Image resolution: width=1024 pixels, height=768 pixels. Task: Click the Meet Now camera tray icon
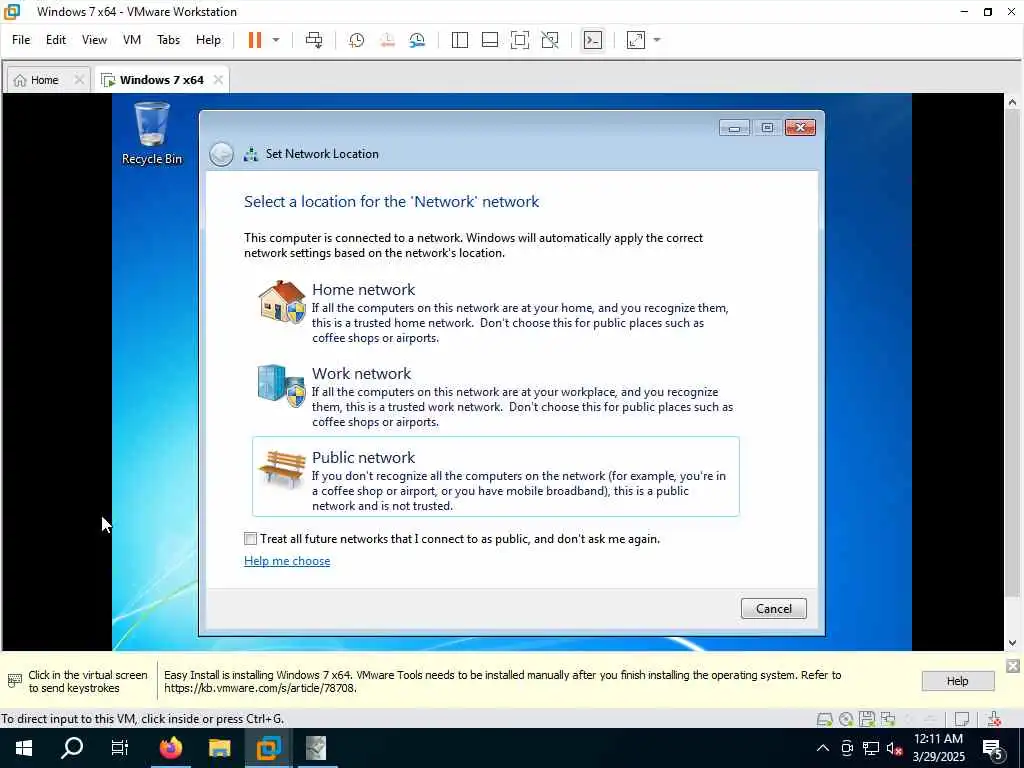click(847, 748)
